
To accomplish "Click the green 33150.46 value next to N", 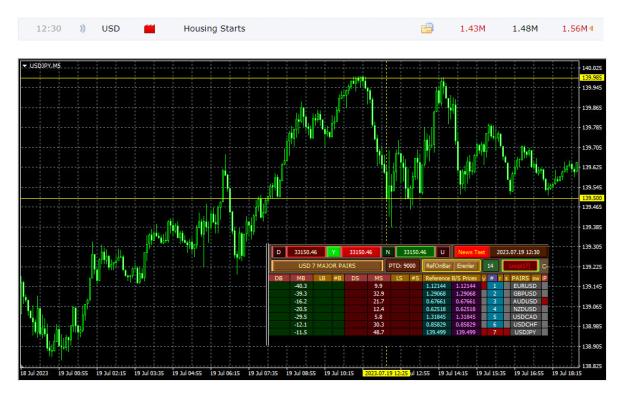I will 415,252.
